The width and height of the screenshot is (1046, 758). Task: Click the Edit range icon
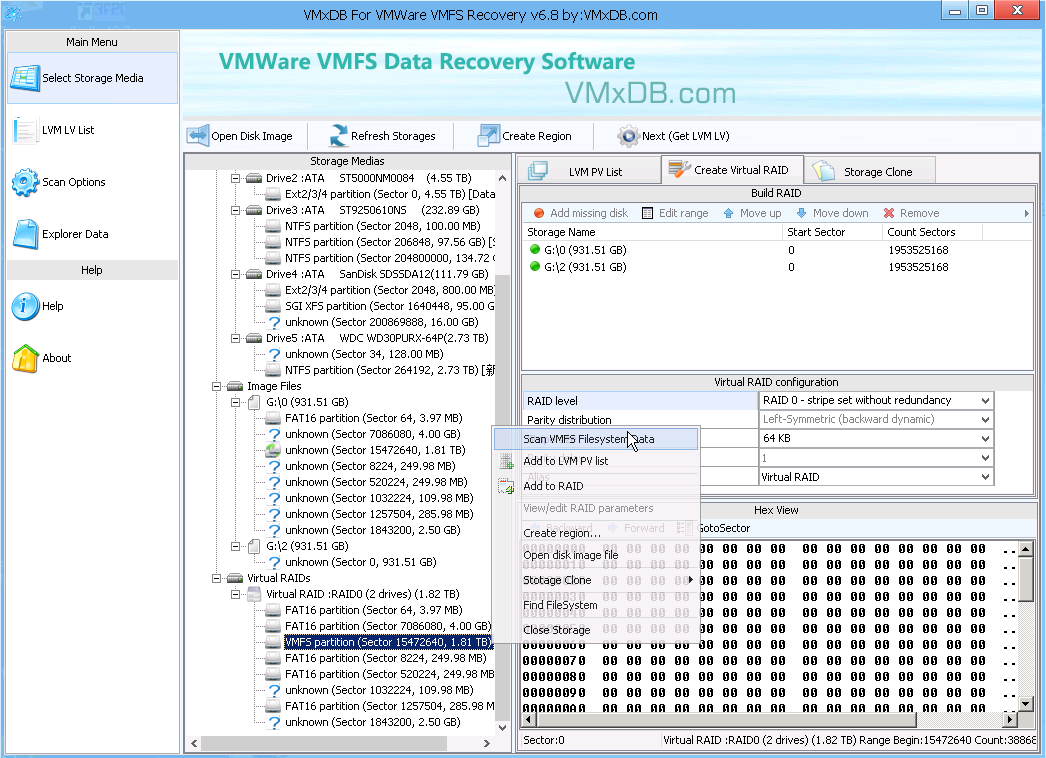click(647, 213)
